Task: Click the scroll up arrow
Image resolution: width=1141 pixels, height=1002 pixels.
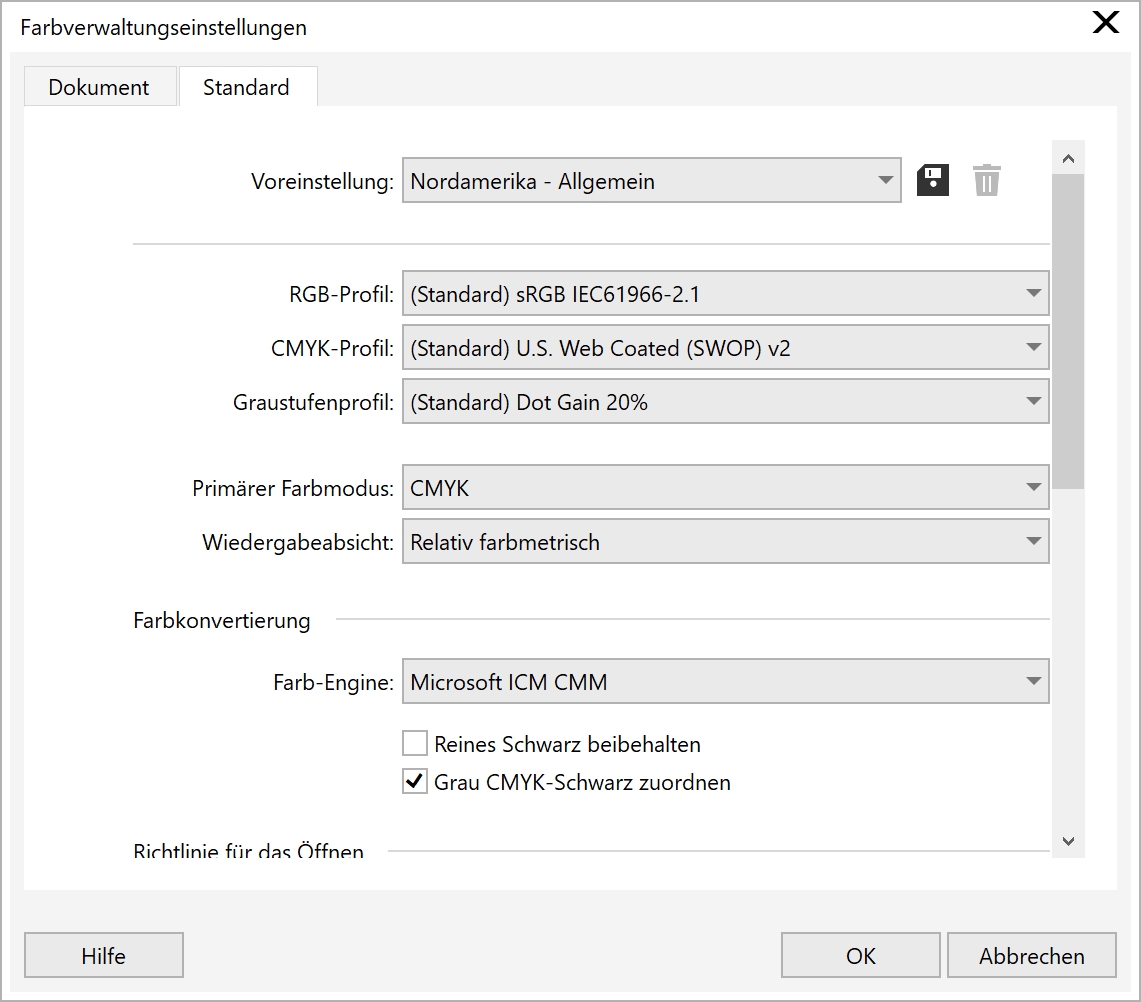Action: [x=1068, y=158]
